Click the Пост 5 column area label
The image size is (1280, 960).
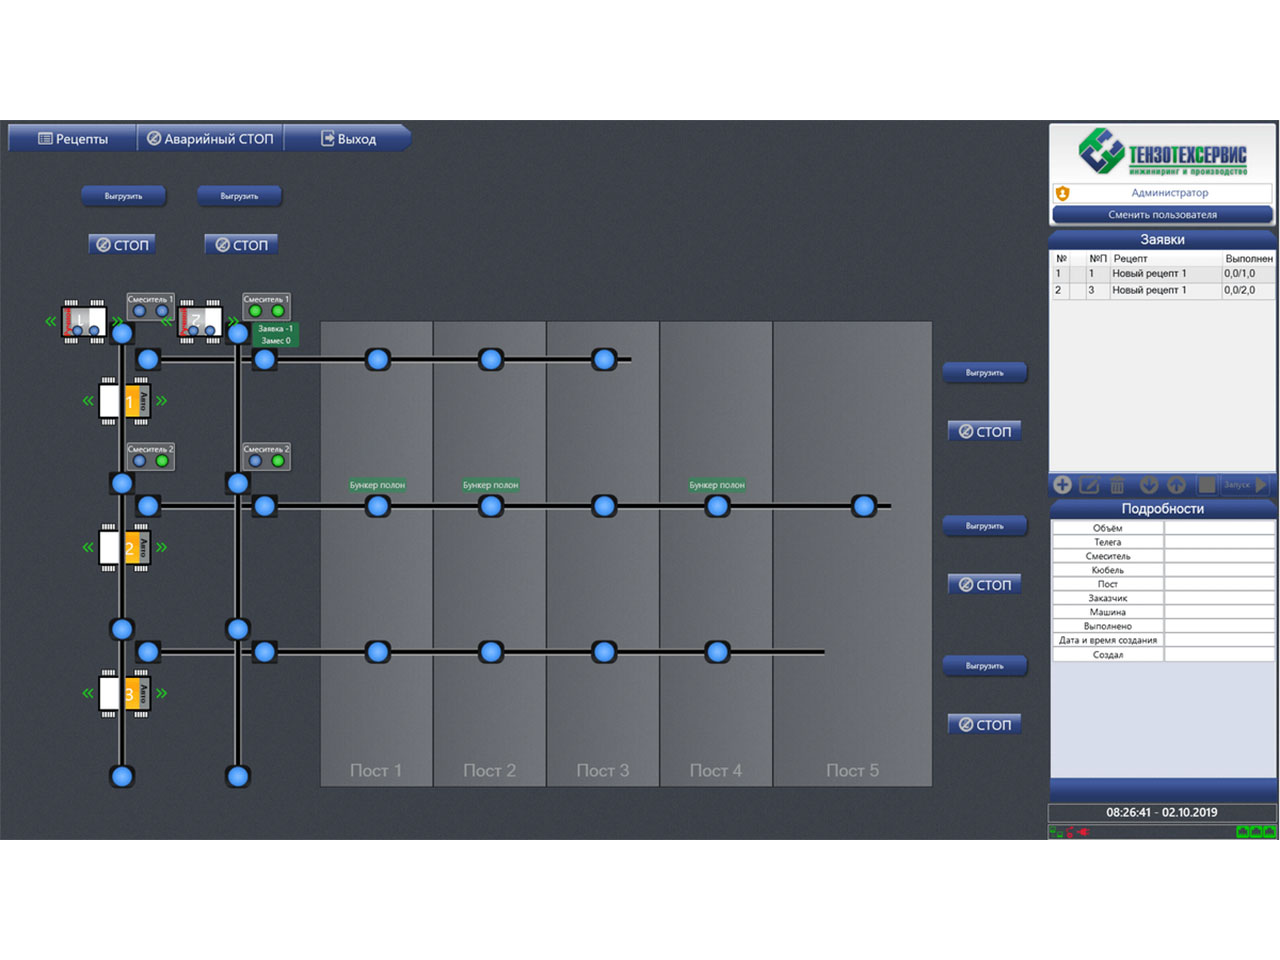pyautogui.click(x=852, y=771)
